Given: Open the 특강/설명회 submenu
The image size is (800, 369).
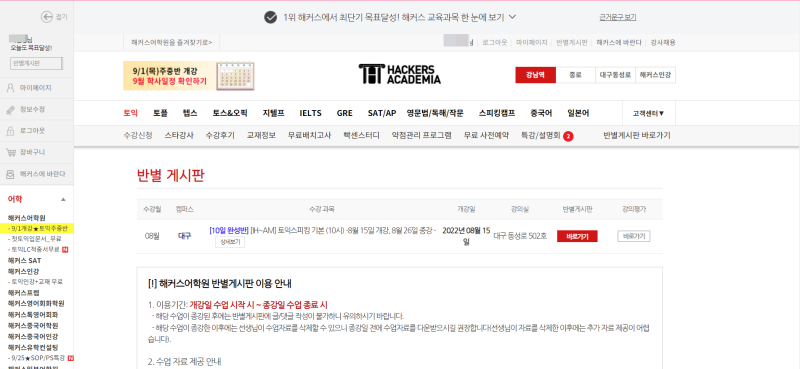Looking at the screenshot, I should pos(540,136).
